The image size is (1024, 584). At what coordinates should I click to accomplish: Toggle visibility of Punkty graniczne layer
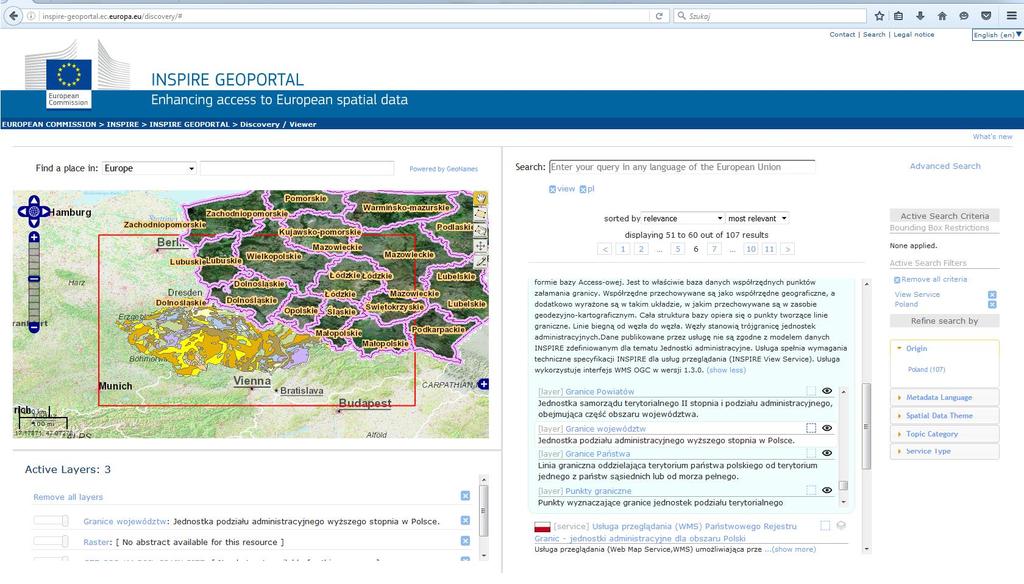click(827, 490)
